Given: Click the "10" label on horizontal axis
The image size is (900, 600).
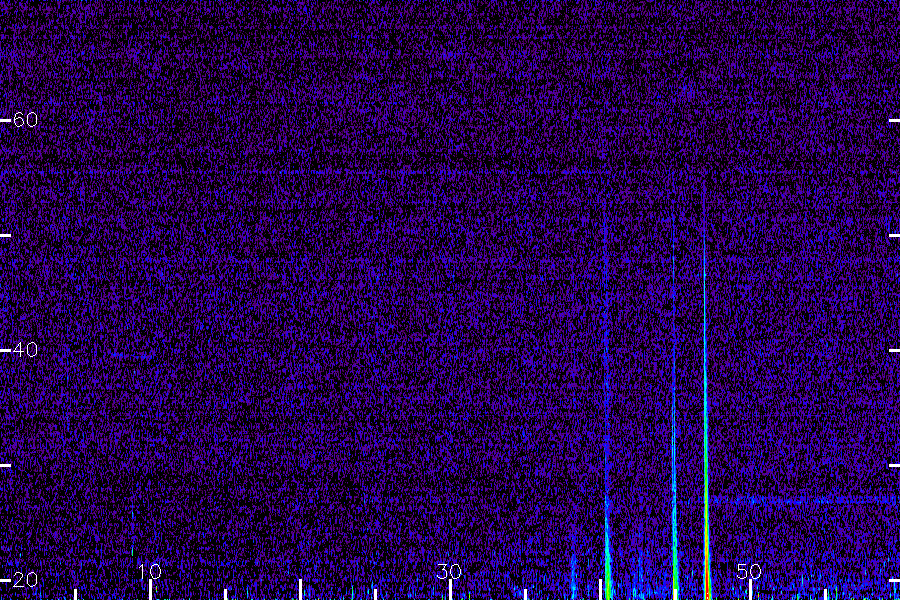Looking at the screenshot, I should [x=150, y=571].
